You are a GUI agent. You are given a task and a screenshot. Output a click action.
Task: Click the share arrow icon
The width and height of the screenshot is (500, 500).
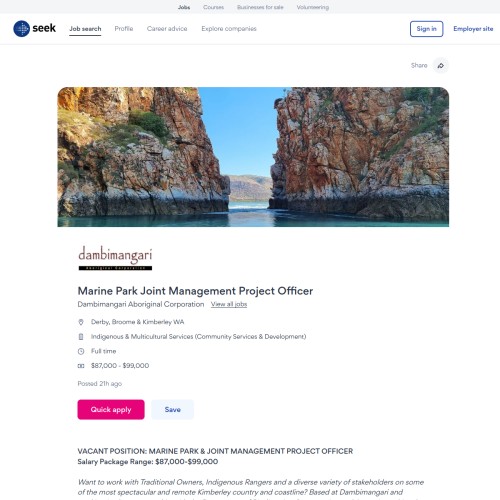441,65
